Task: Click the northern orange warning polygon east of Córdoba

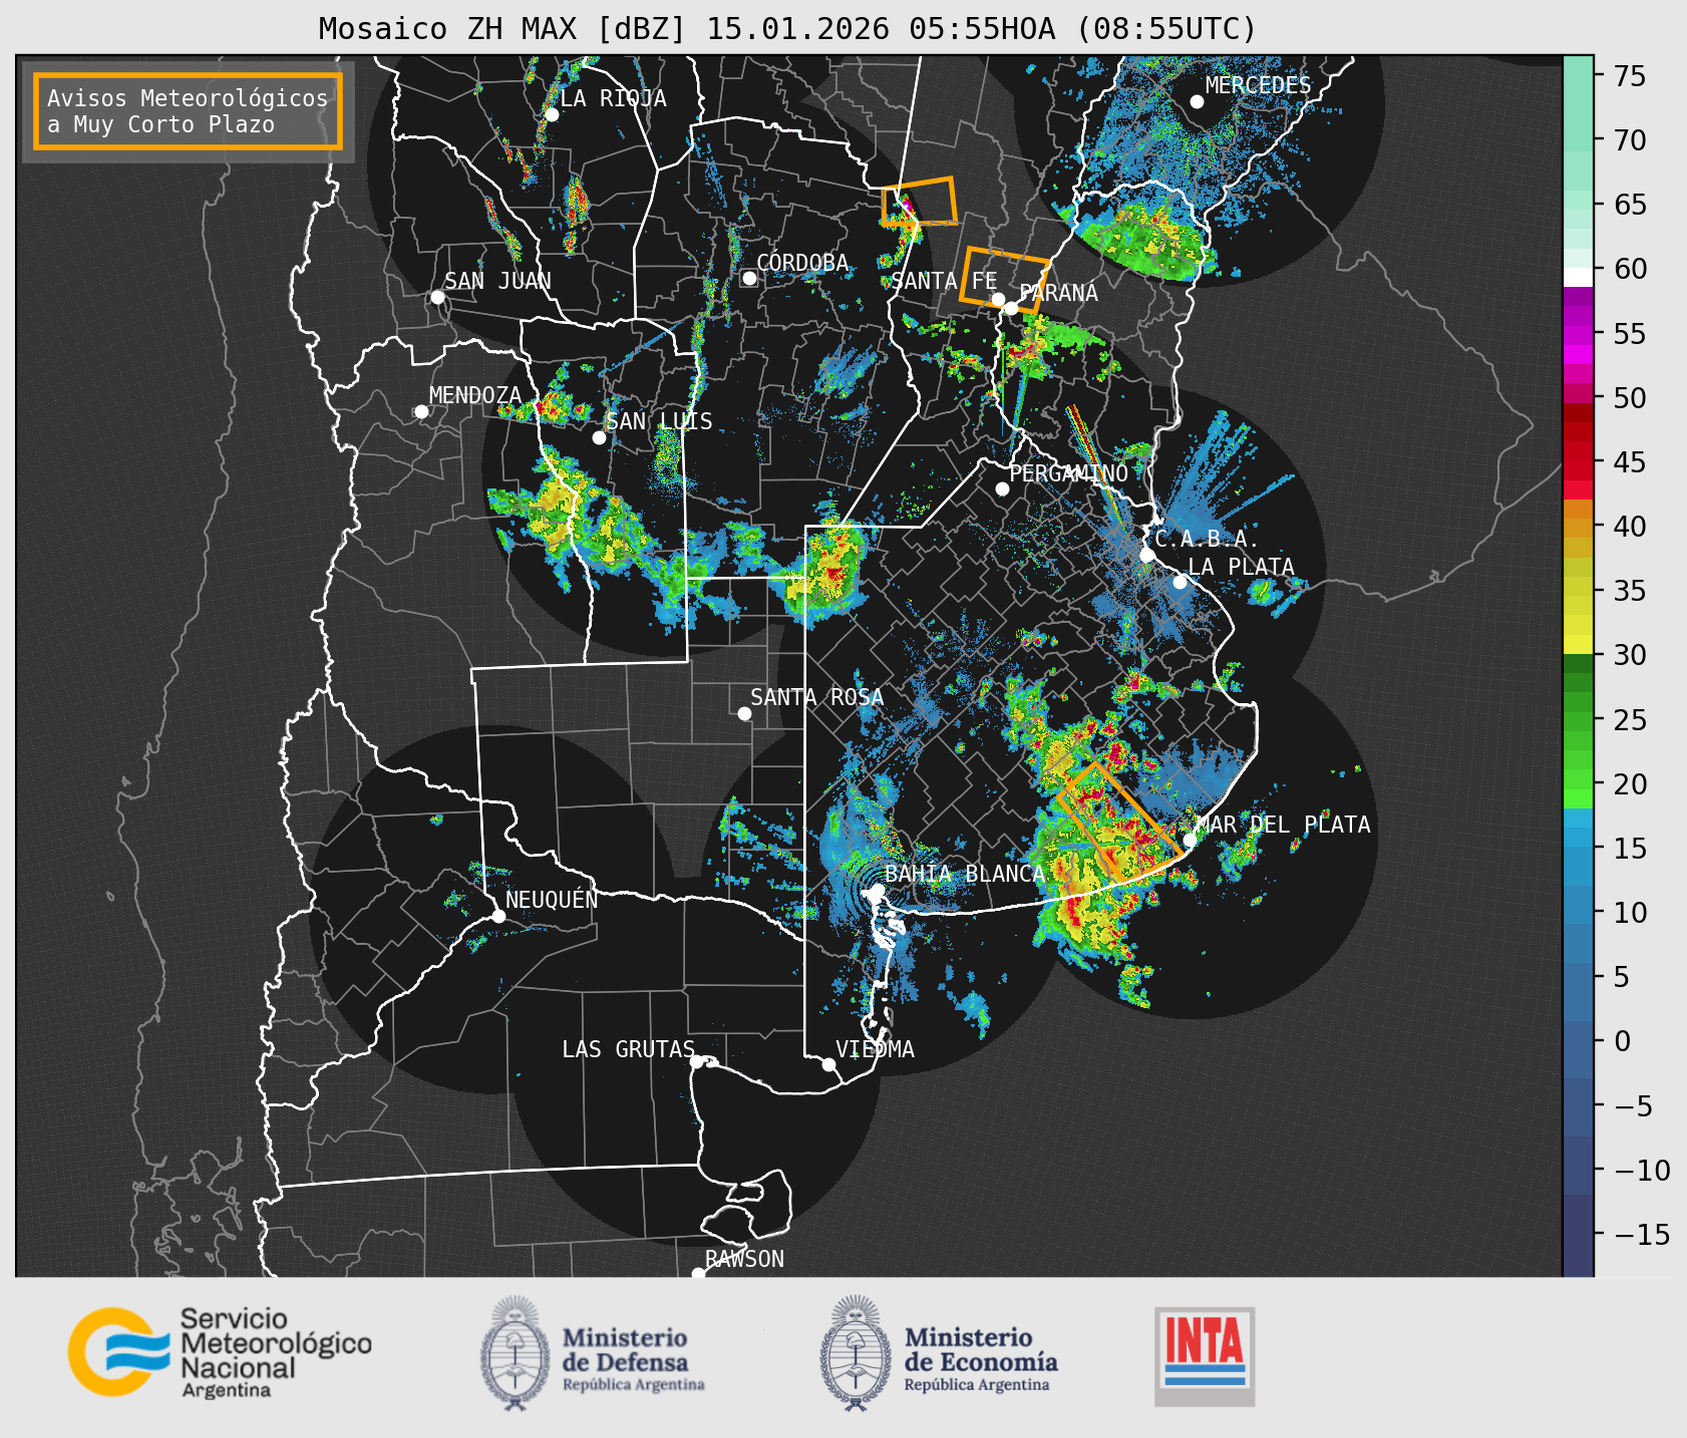Action: pos(919,201)
